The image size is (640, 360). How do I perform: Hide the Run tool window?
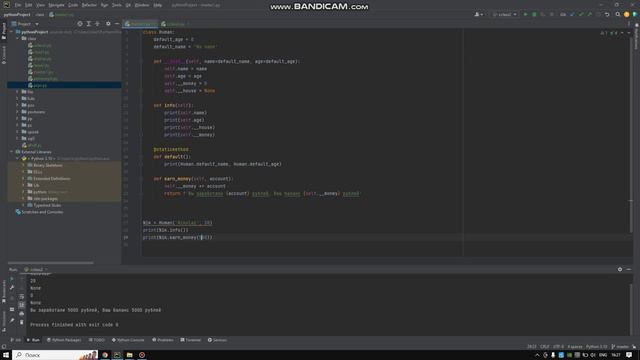[x=629, y=269]
